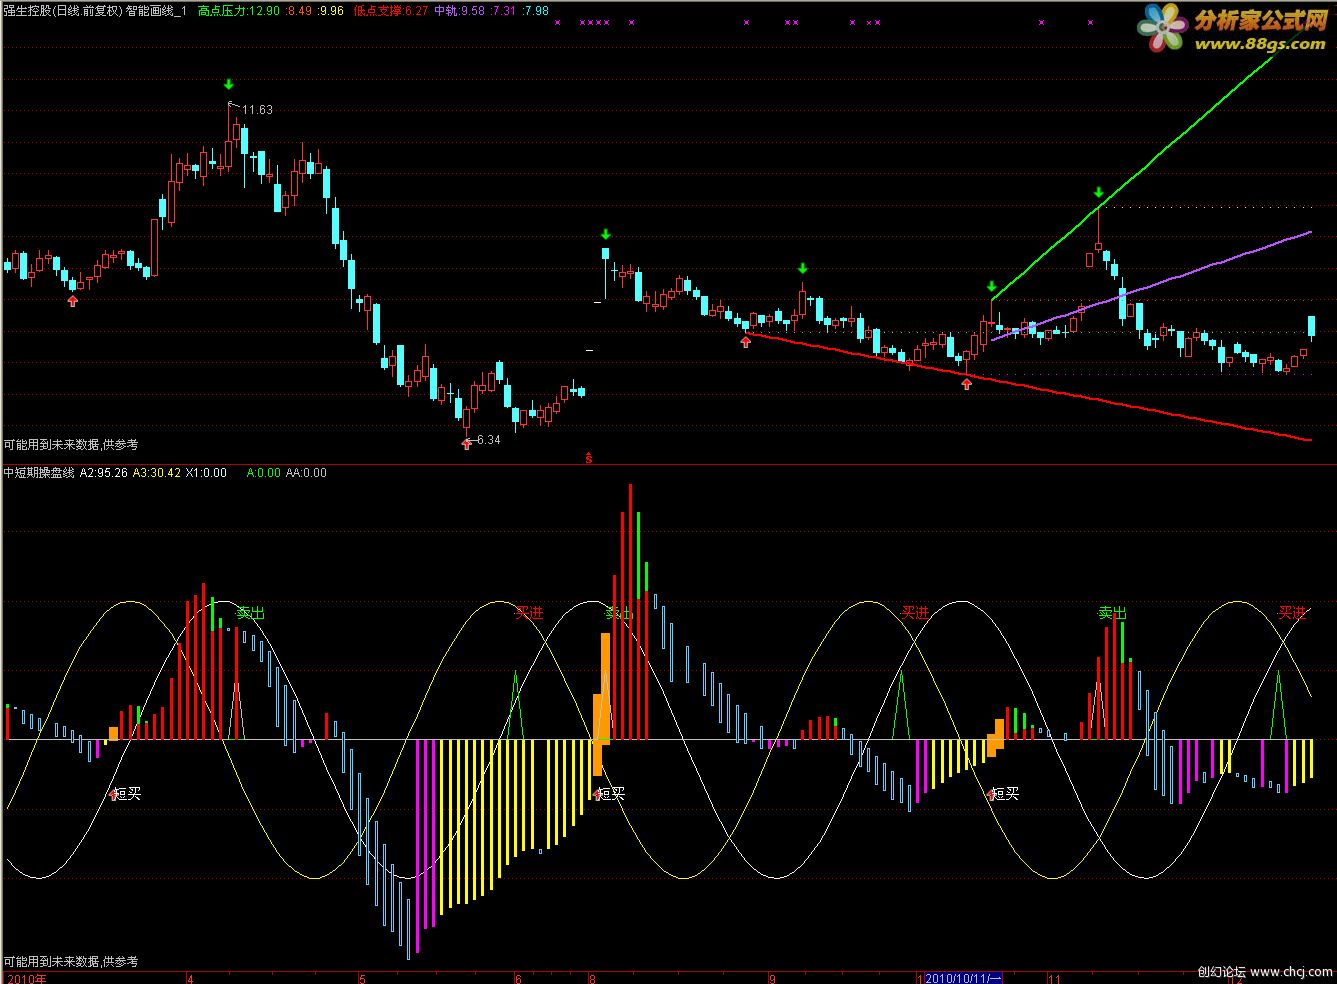
Task: Click 可能用到未来数据 note in the price panel
Action: [71, 444]
